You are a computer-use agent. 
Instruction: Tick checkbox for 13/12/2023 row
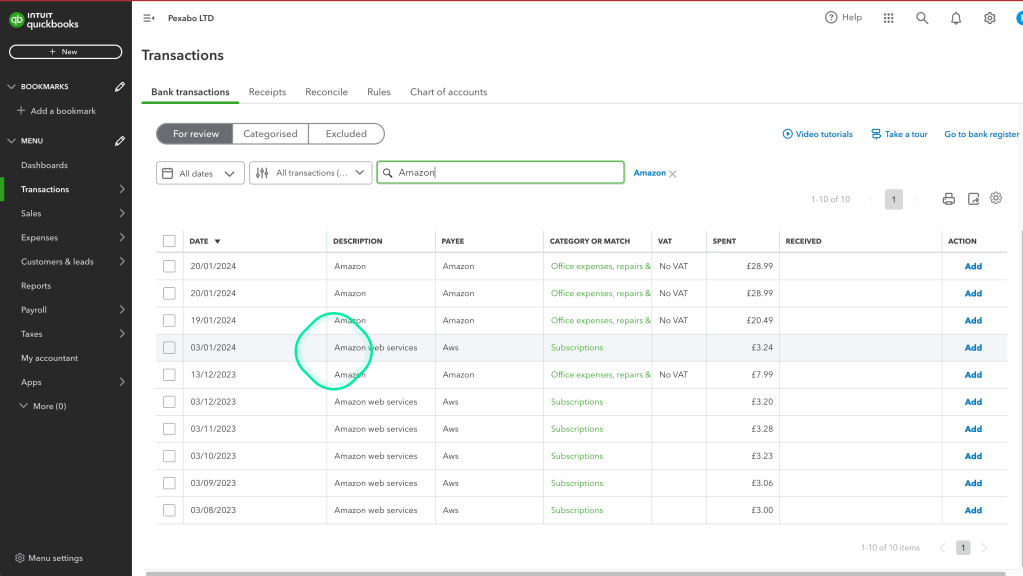(169, 374)
